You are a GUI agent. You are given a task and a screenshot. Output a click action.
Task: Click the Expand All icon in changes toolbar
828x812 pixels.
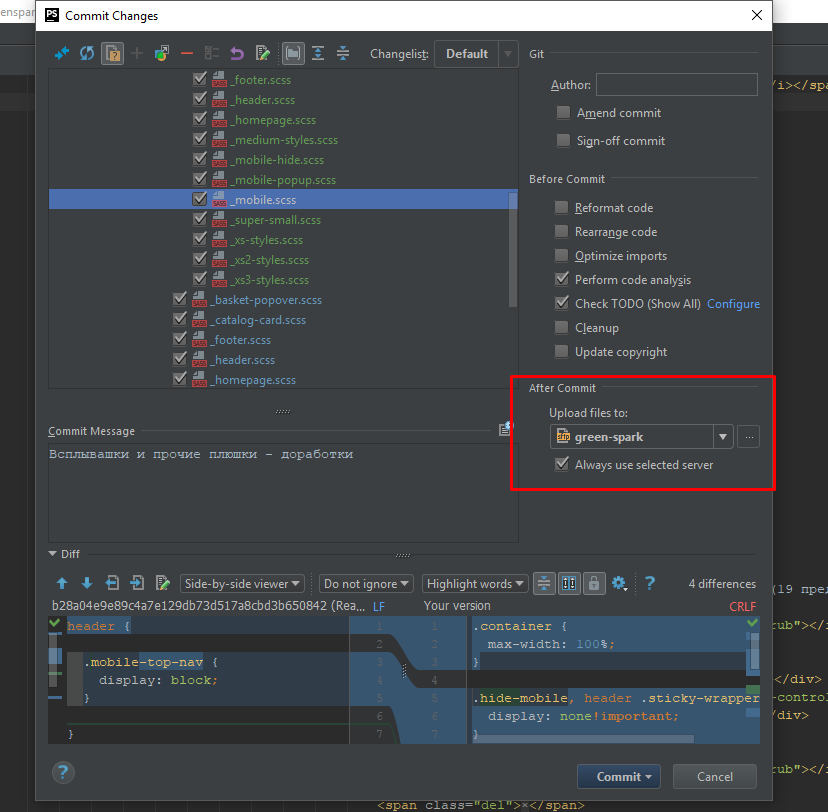tap(318, 54)
